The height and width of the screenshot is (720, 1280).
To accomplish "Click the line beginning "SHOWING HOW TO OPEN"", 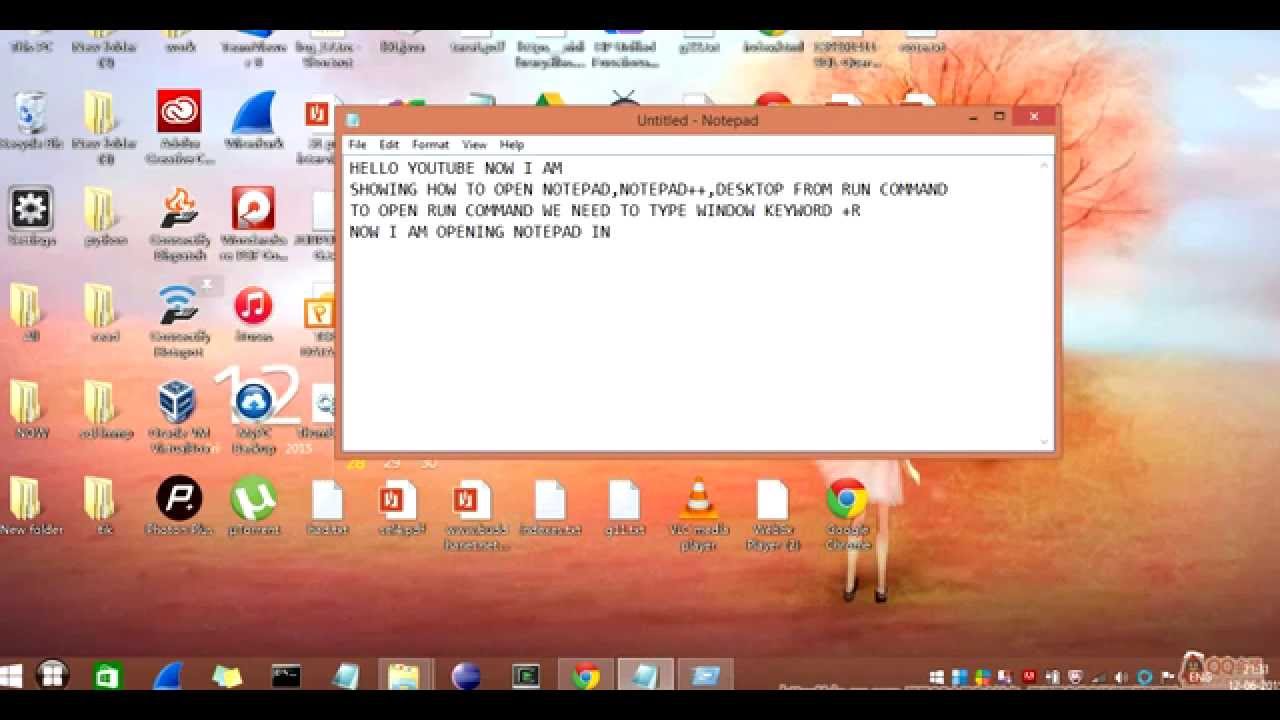I will coord(648,189).
